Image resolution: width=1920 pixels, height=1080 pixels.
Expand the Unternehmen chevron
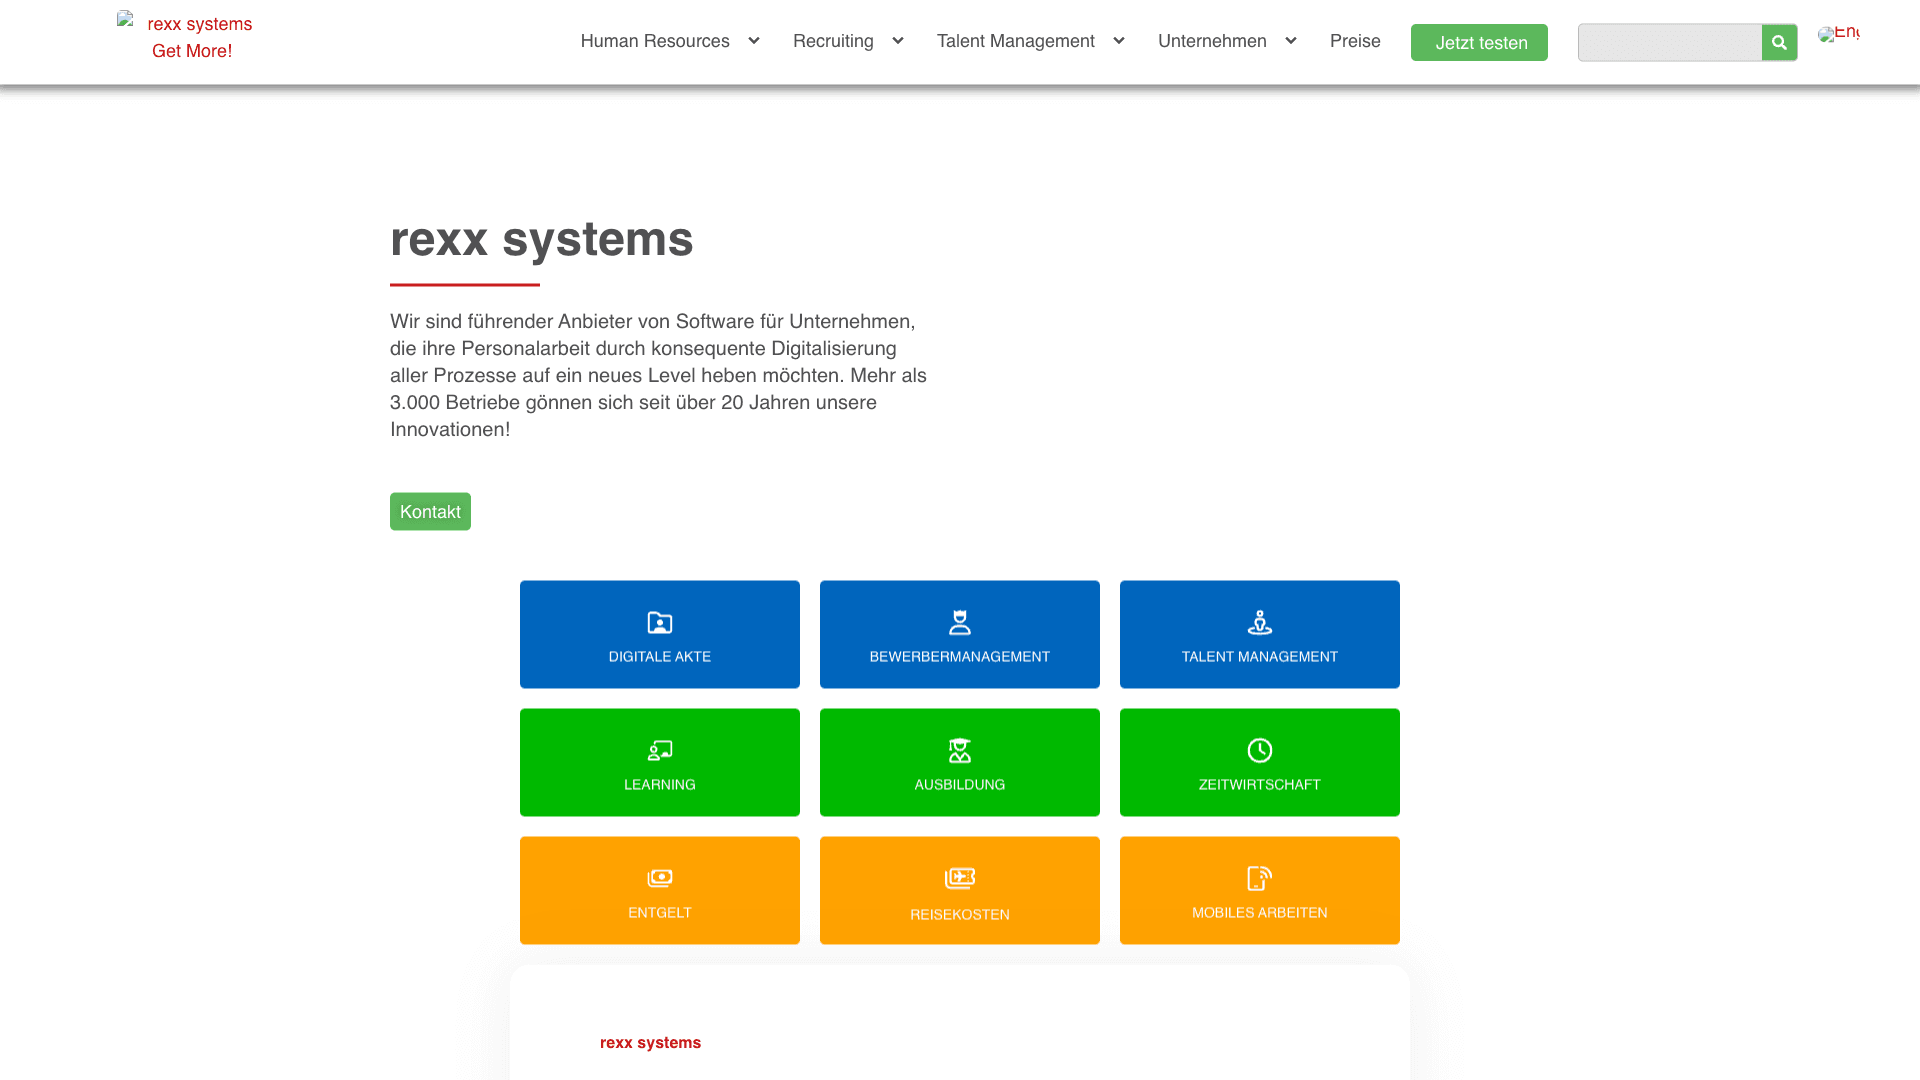[x=1291, y=41]
